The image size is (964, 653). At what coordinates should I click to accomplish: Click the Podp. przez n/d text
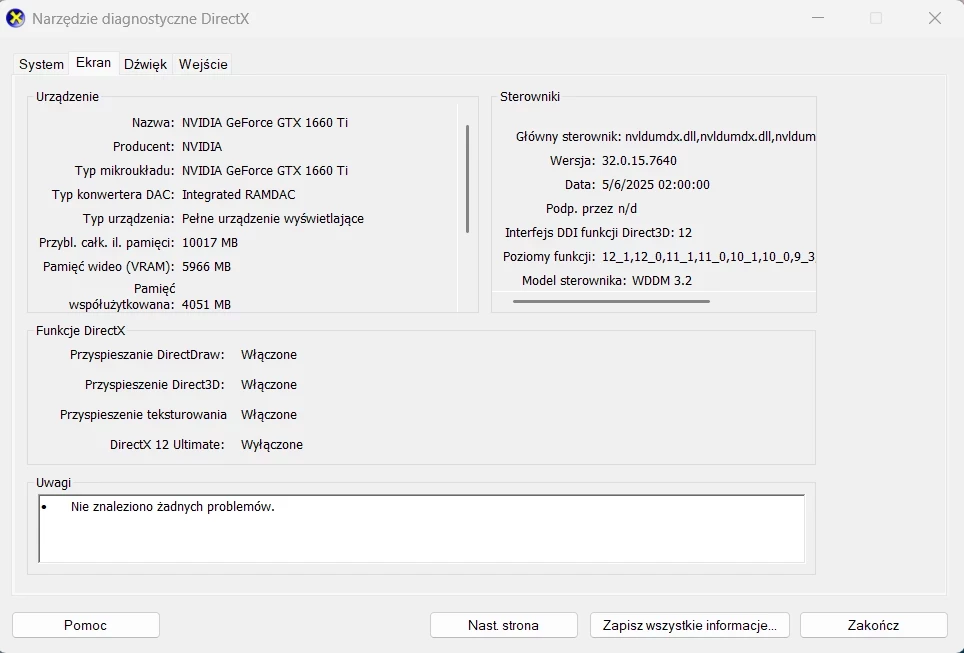point(591,208)
